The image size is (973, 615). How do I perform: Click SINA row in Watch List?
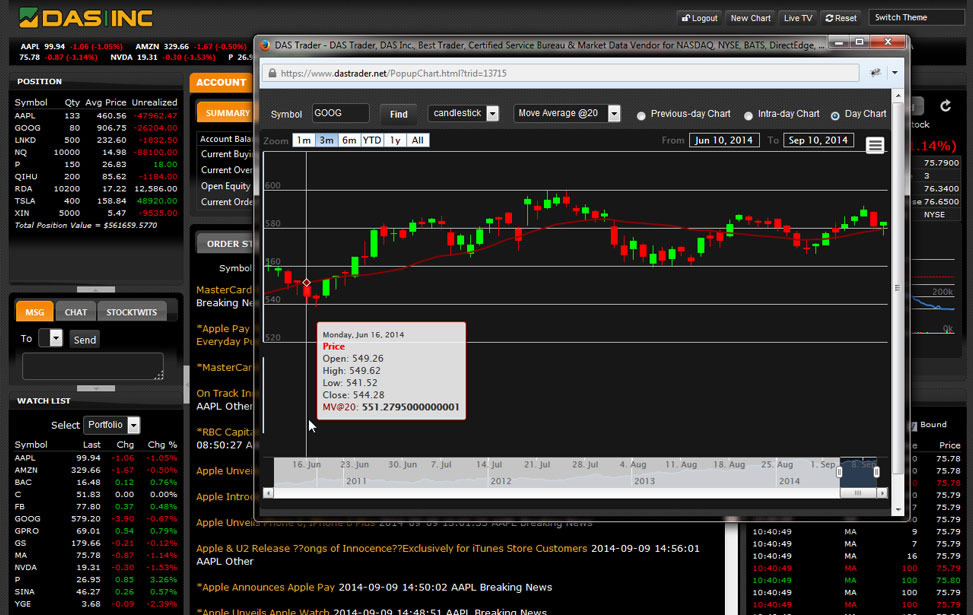coord(96,592)
